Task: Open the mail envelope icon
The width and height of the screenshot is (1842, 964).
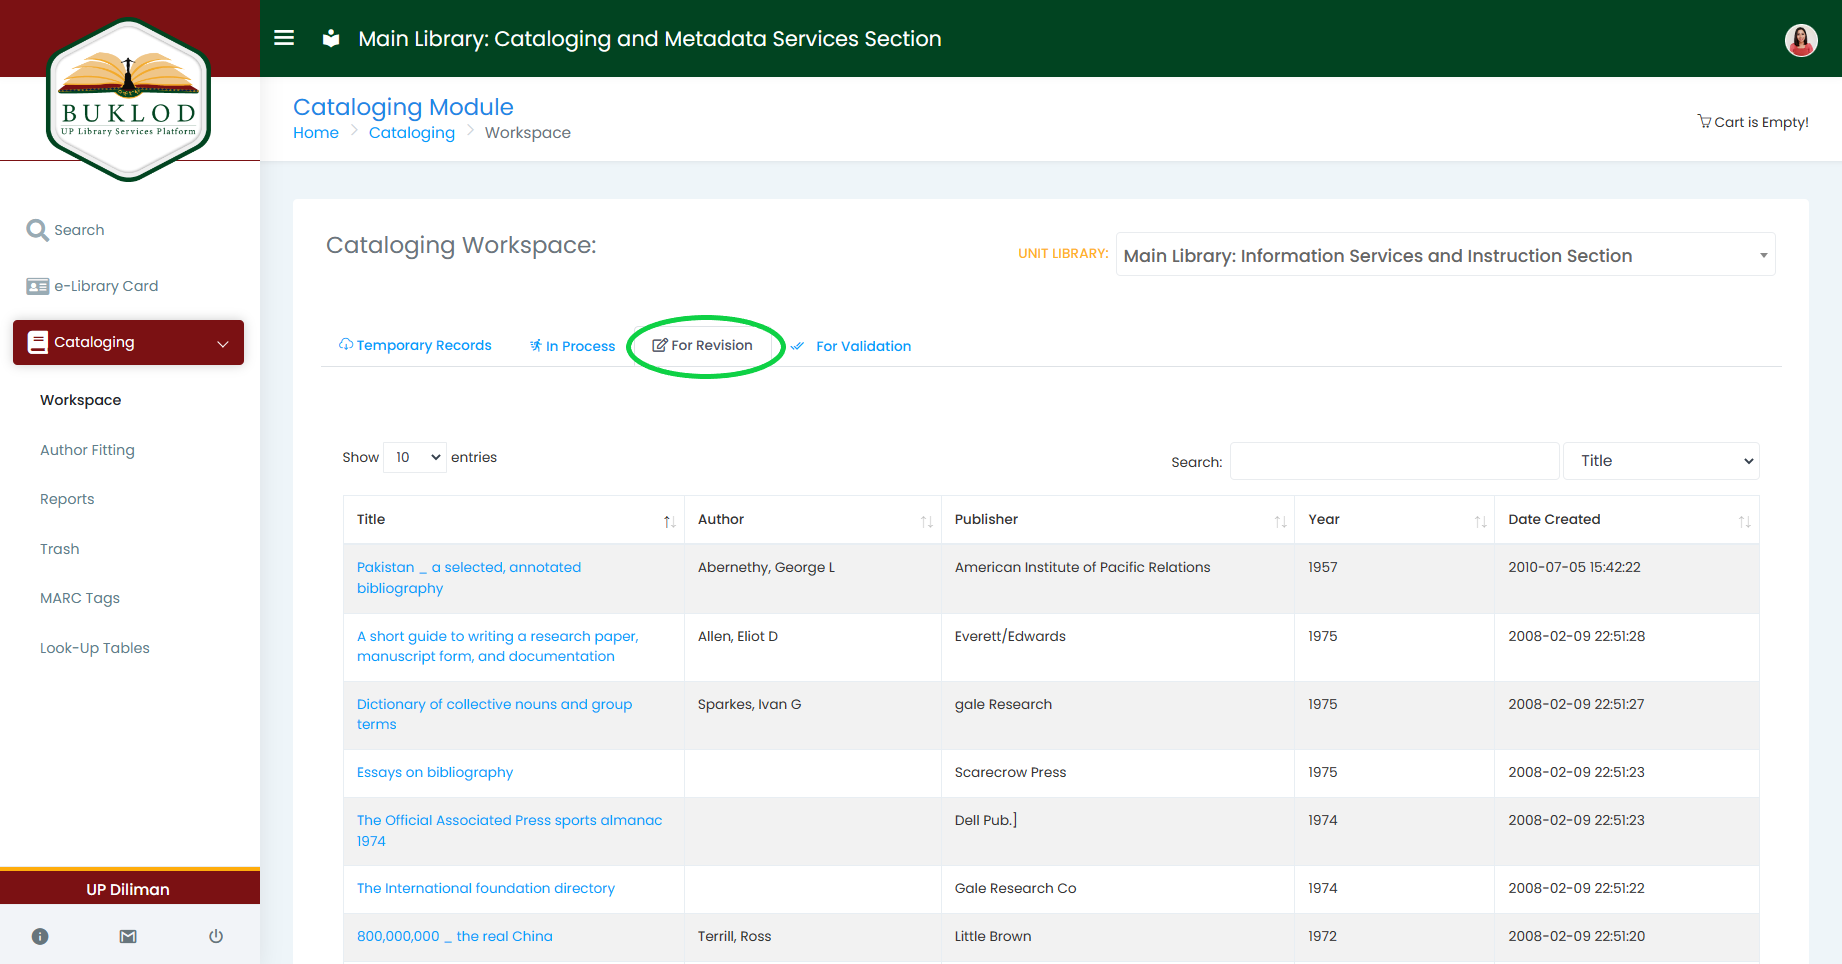Action: click(128, 936)
